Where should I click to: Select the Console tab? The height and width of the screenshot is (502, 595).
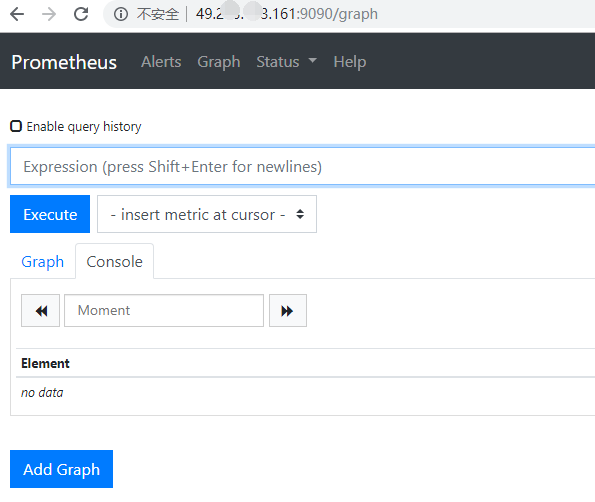115,261
